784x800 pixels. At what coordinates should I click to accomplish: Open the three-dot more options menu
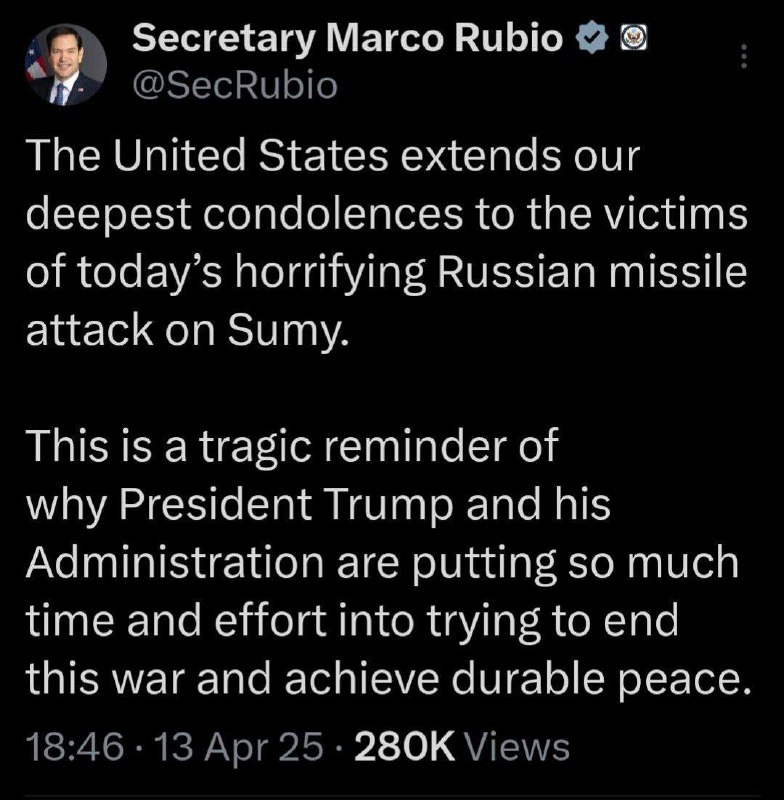pyautogui.click(x=742, y=58)
